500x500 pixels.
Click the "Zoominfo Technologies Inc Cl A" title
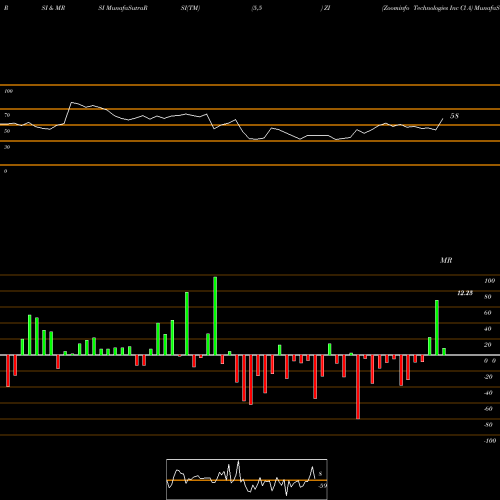pos(428,8)
